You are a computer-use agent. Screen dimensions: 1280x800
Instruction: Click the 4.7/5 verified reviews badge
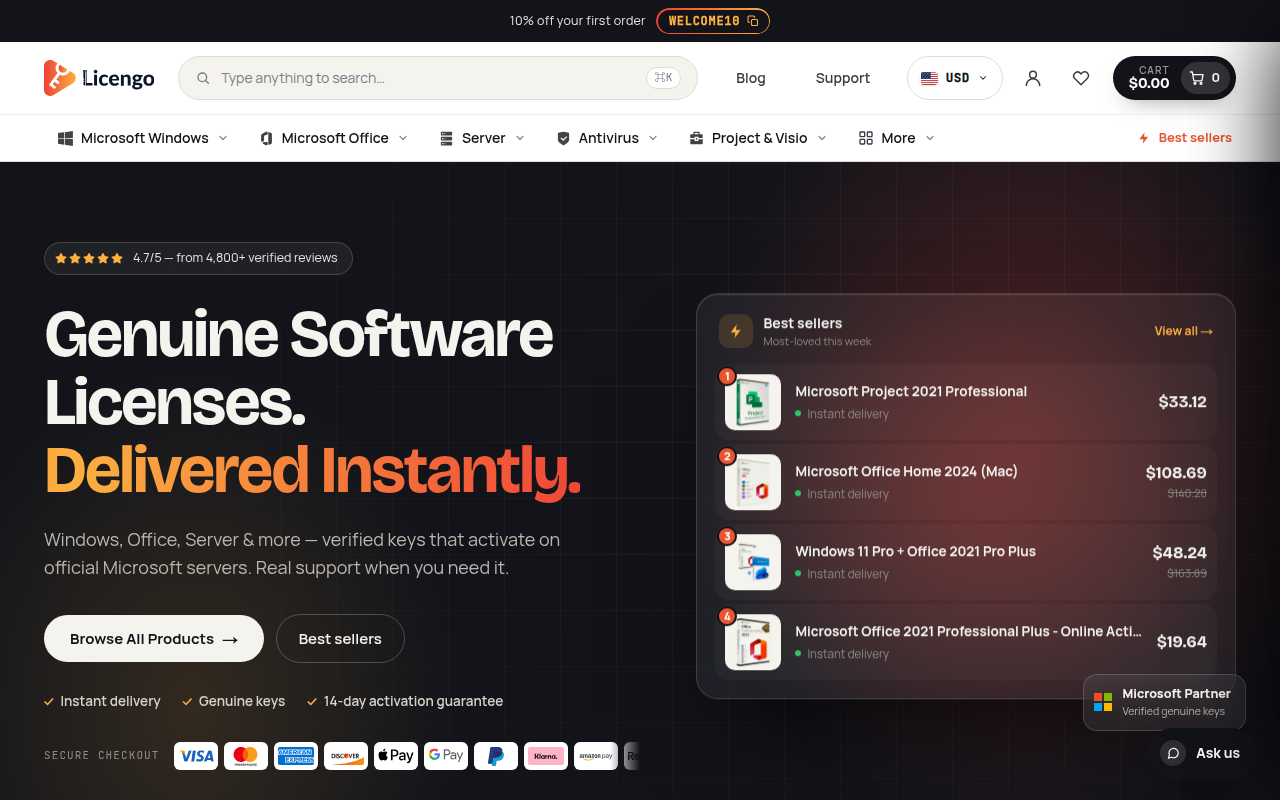[198, 258]
